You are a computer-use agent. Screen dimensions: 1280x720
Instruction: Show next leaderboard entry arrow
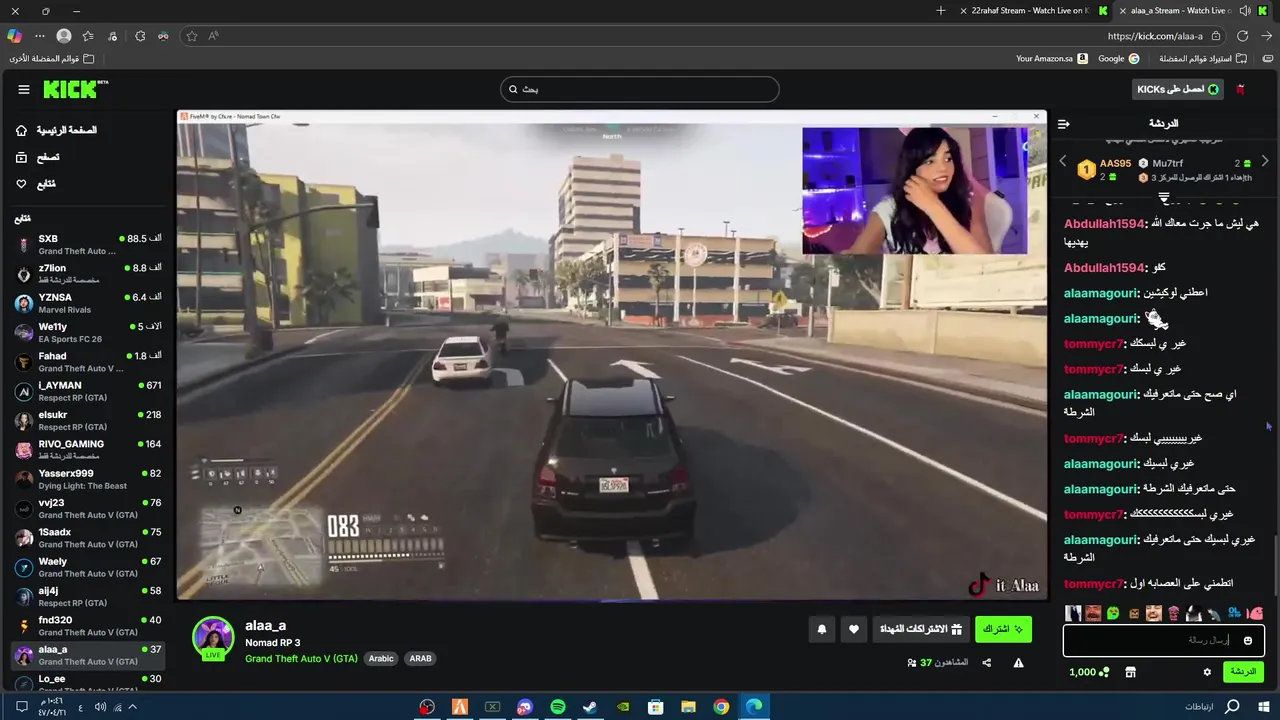click(x=1265, y=161)
